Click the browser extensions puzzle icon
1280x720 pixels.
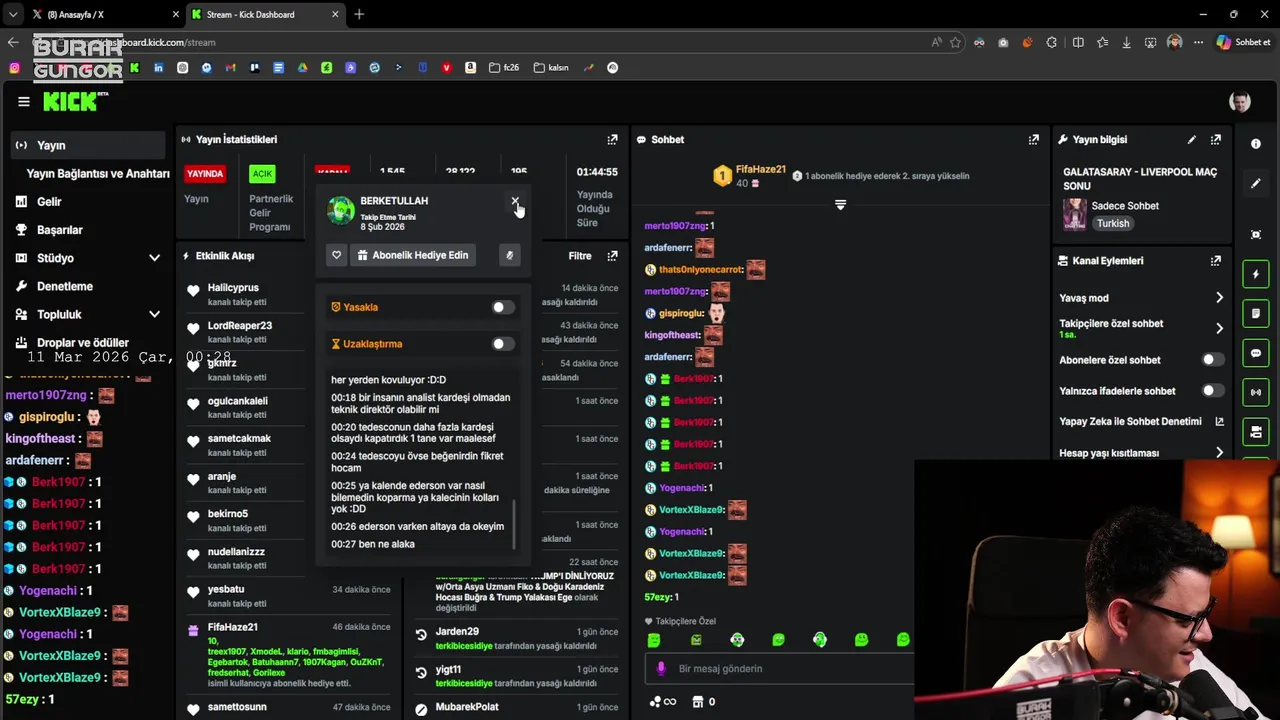[x=1051, y=42]
